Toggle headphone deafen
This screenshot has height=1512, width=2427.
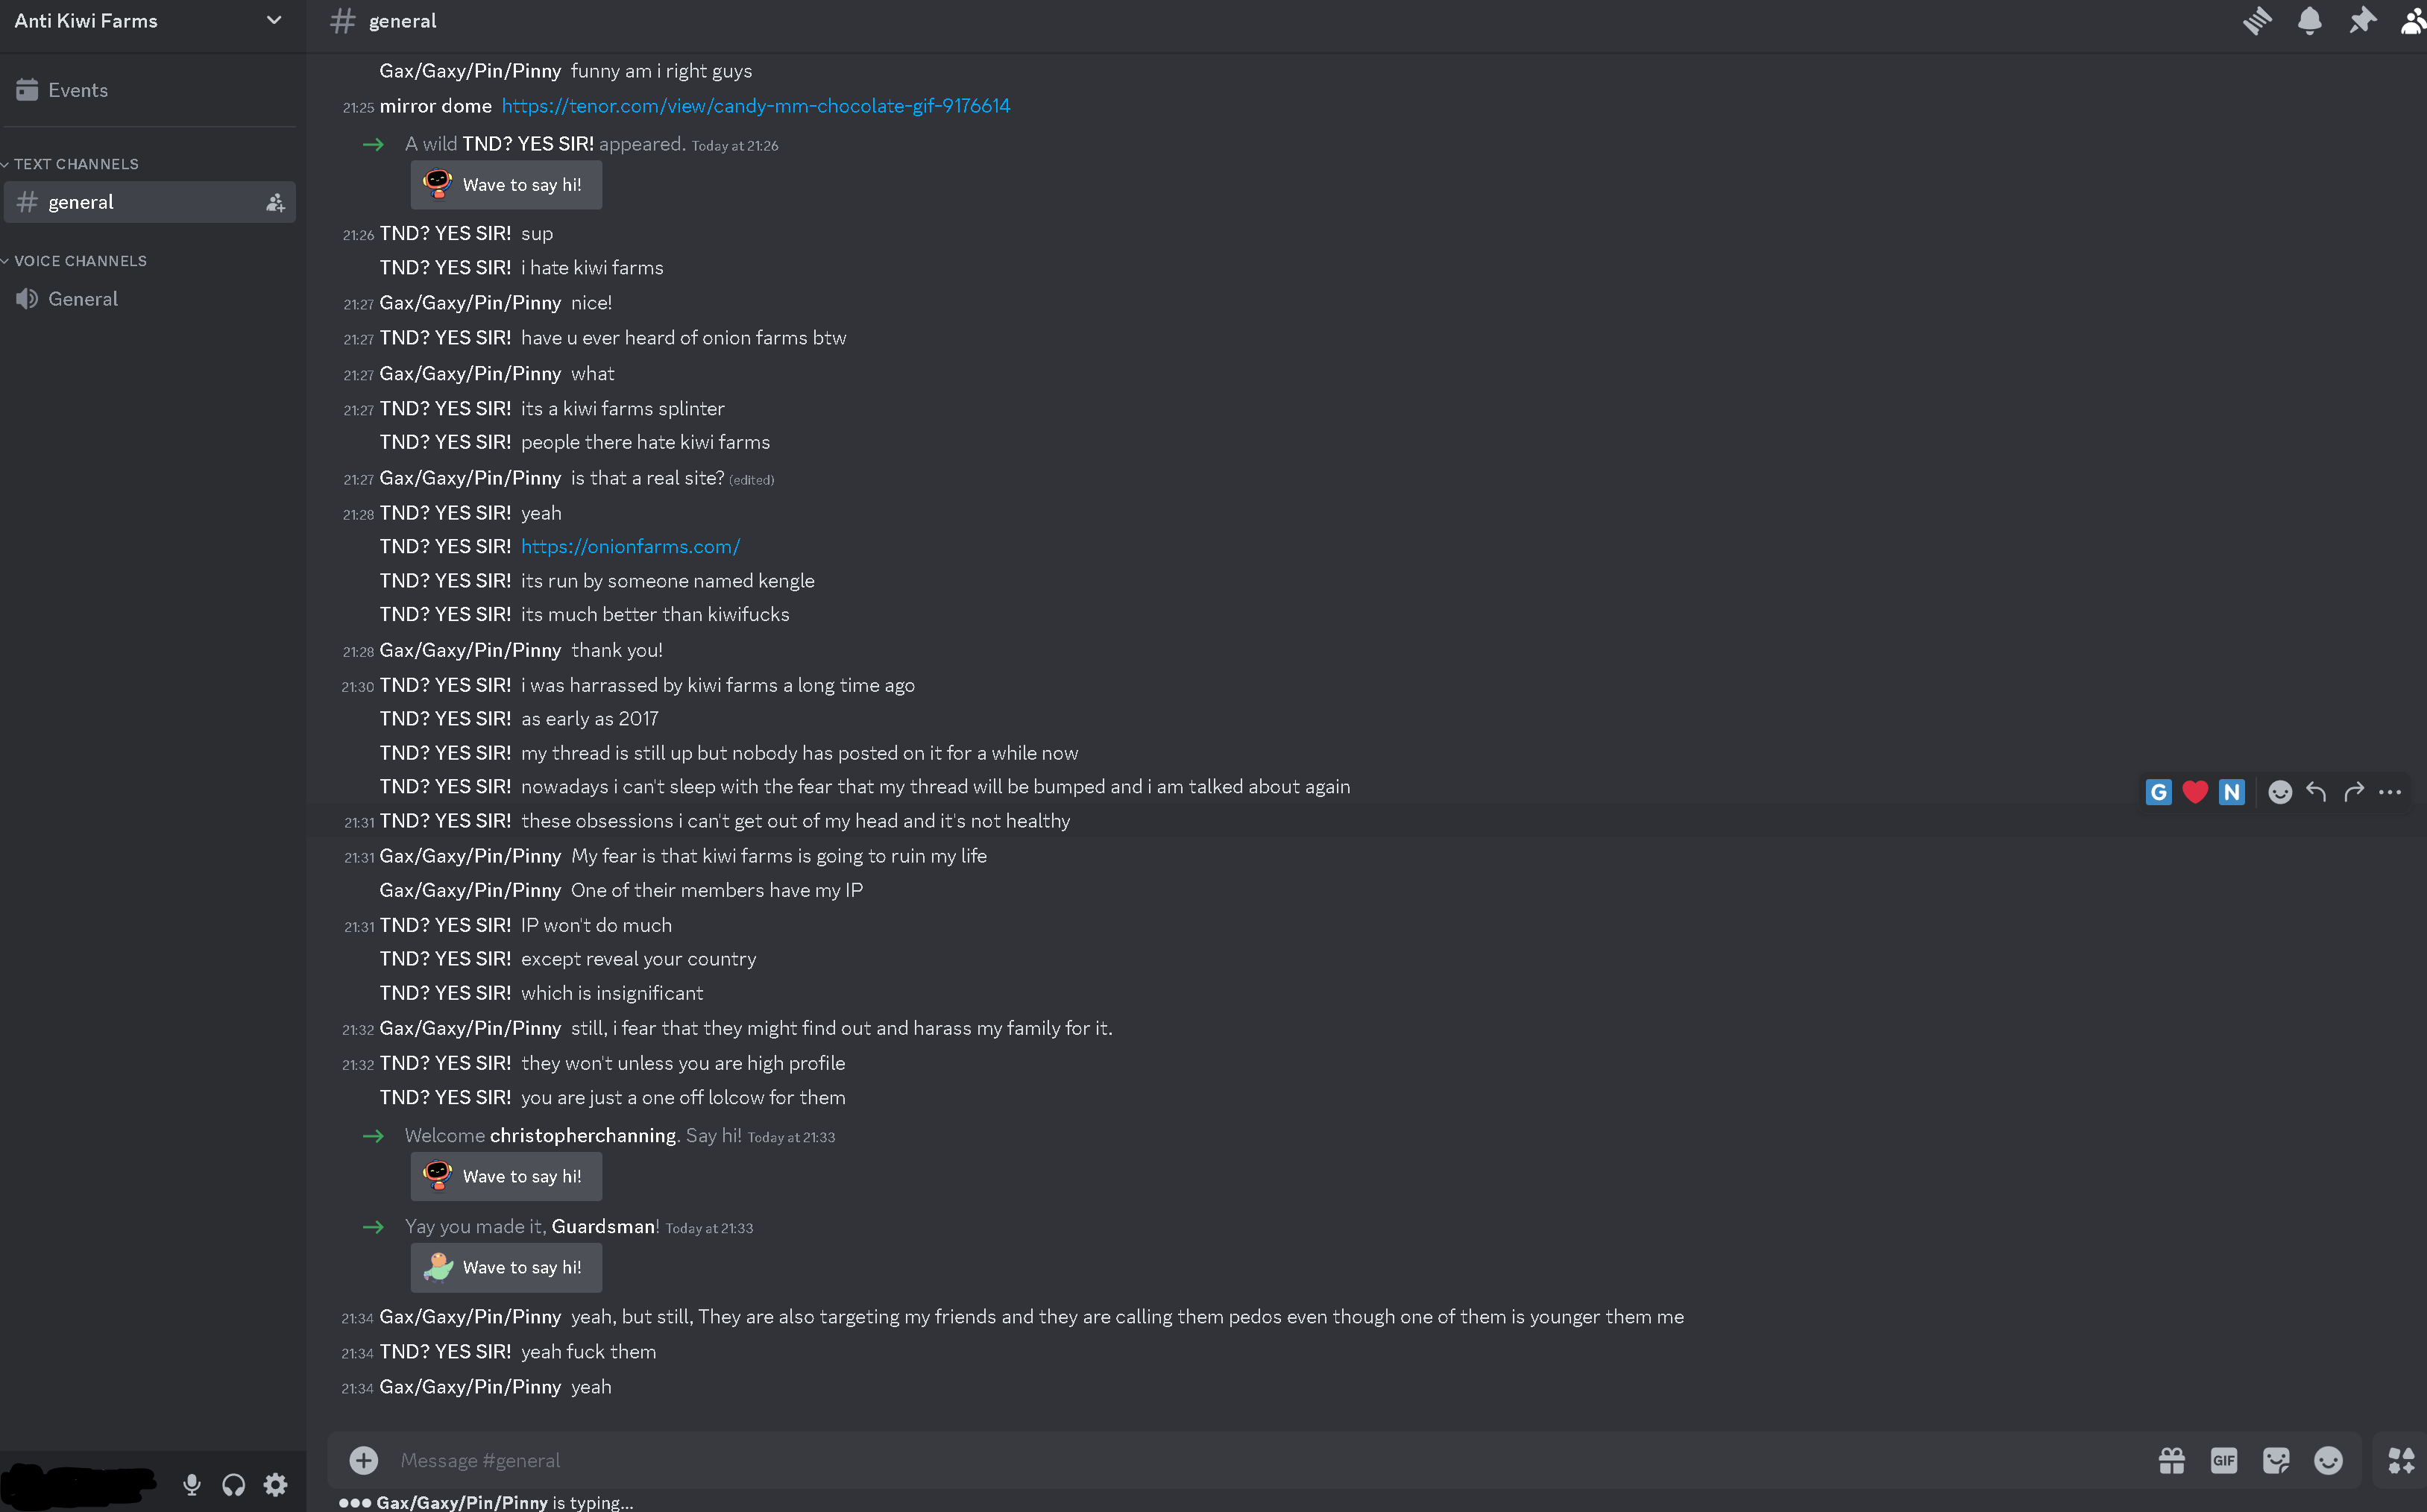[234, 1485]
